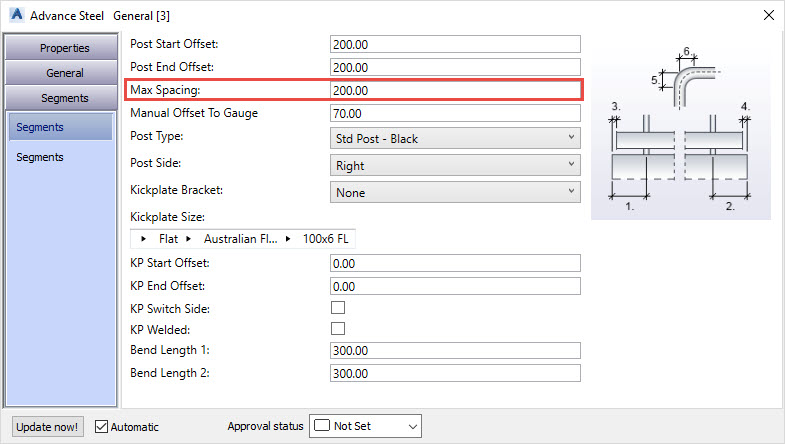Switch to the Properties tab
The height and width of the screenshot is (444, 785).
click(x=64, y=48)
